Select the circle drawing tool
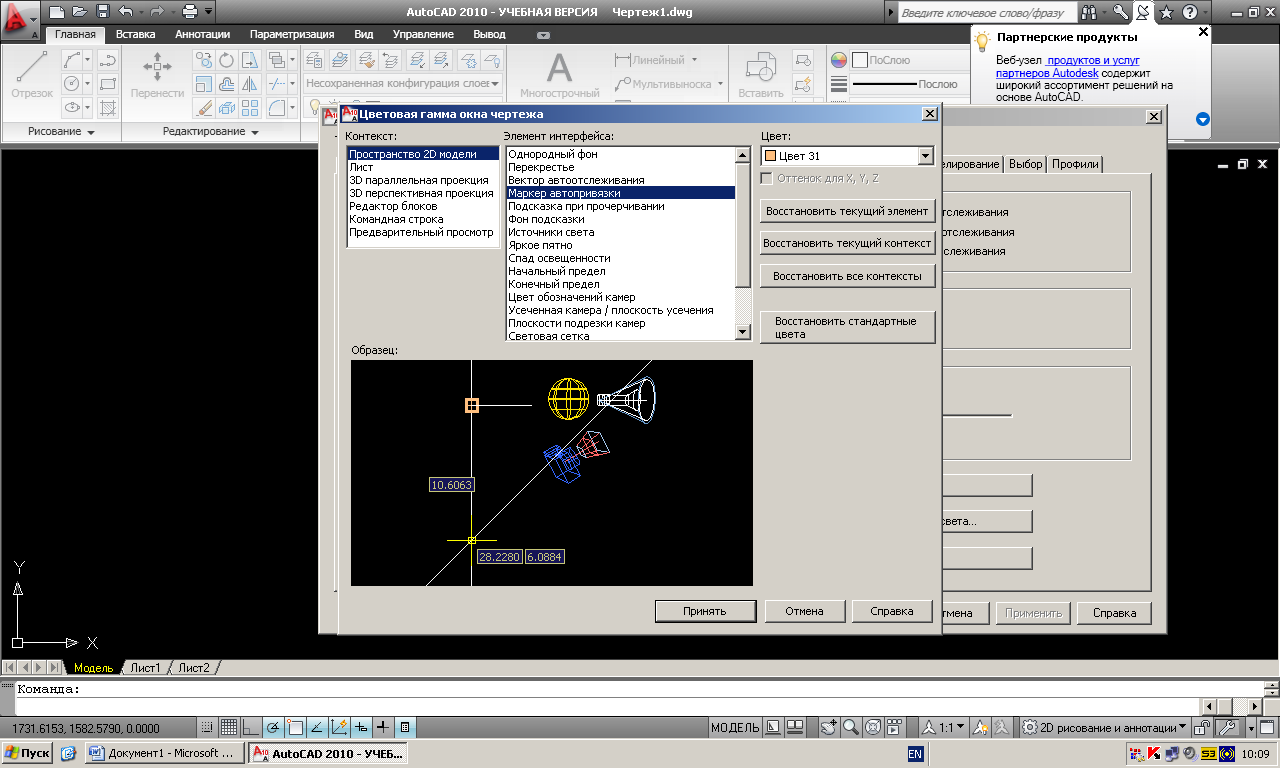The width and height of the screenshot is (1280, 768). coord(72,83)
